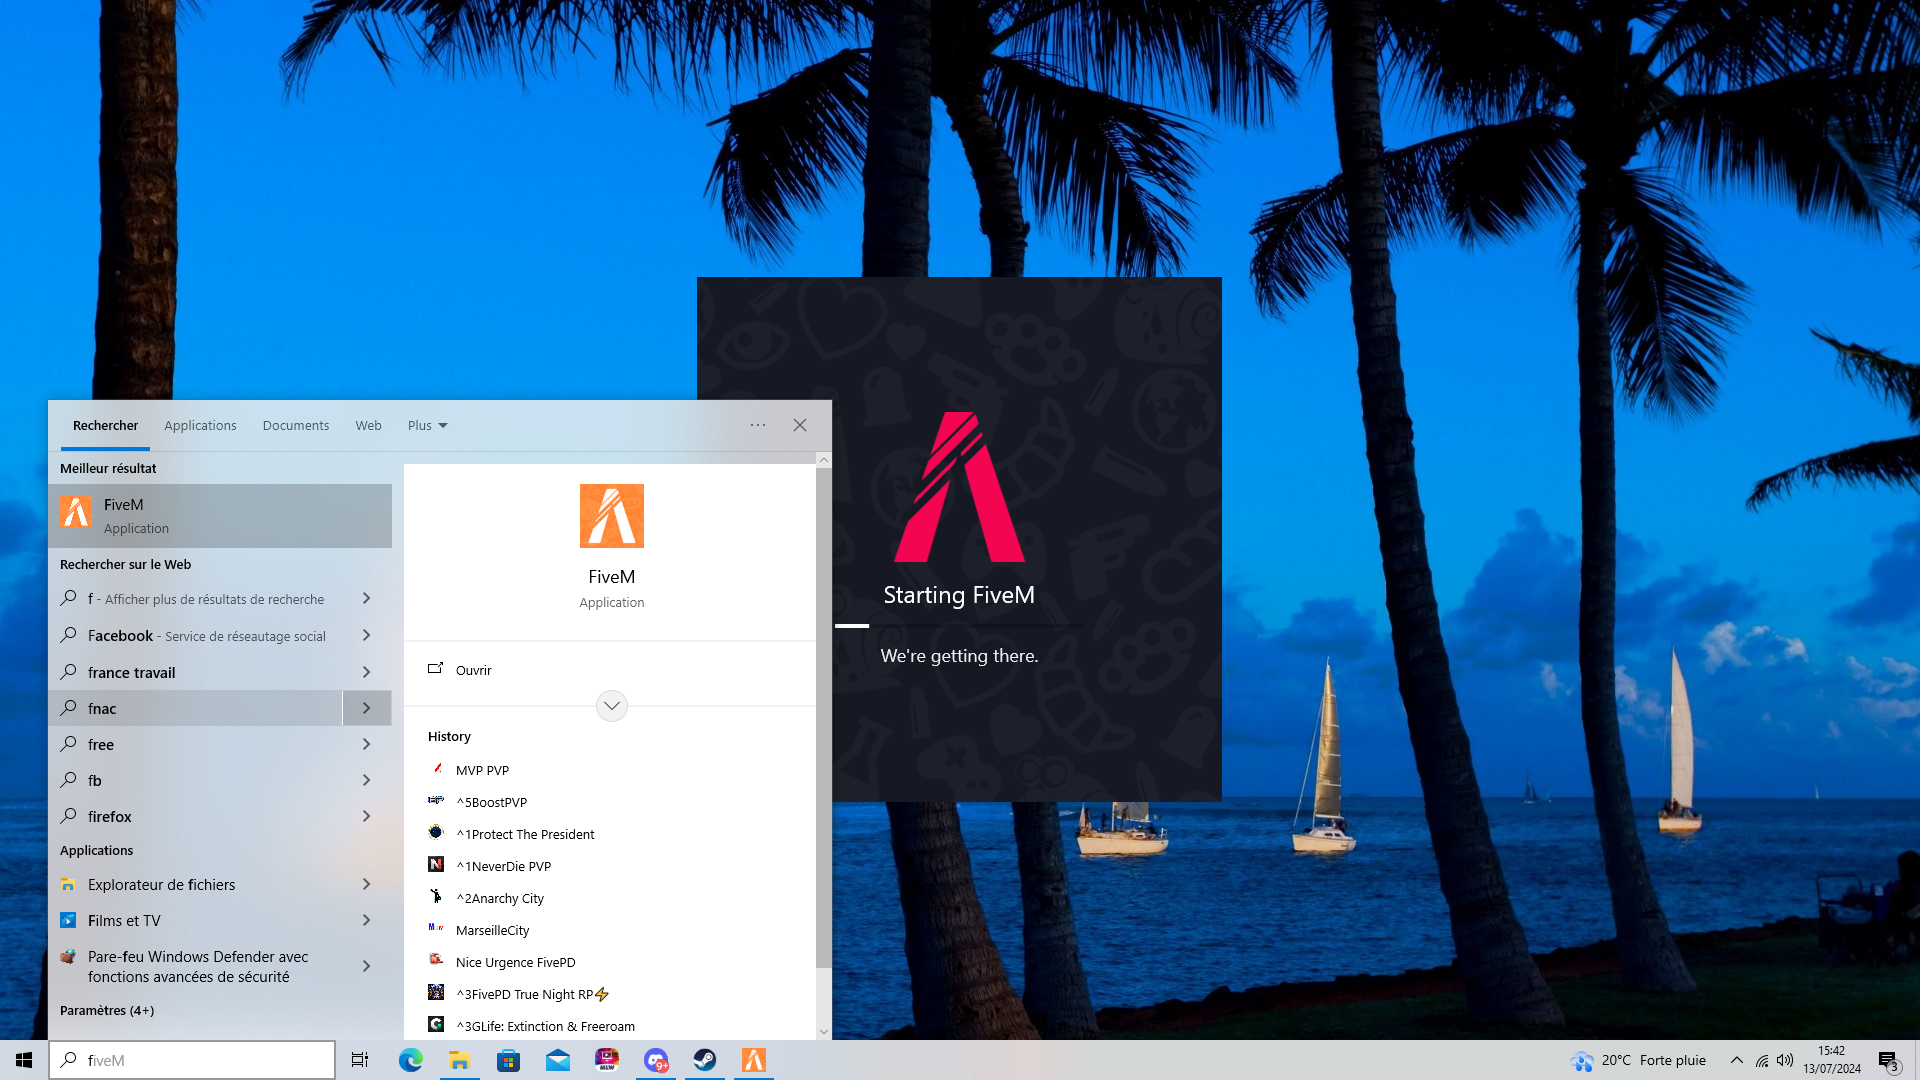Open Microsoft Store taskbar icon

pos(508,1060)
